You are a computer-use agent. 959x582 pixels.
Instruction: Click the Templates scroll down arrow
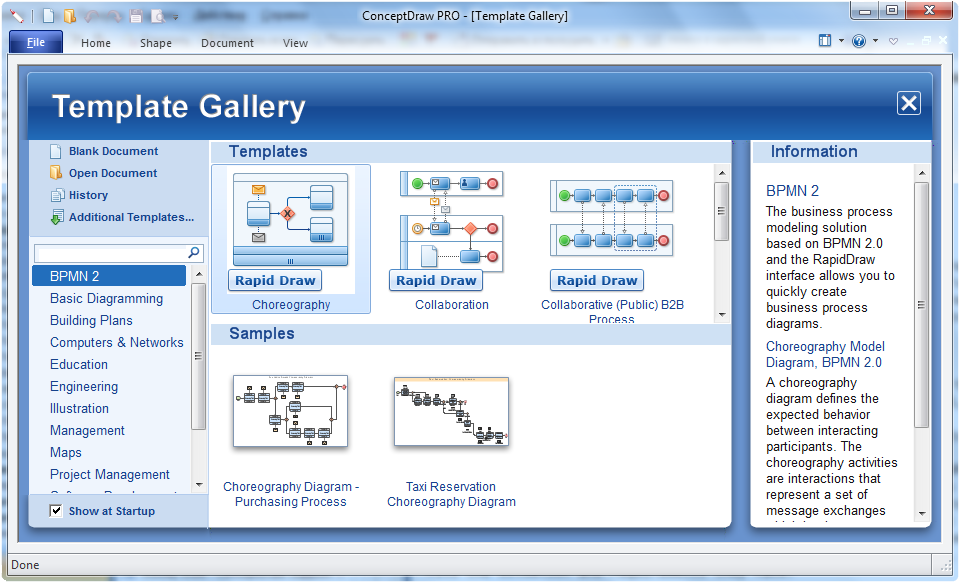722,315
